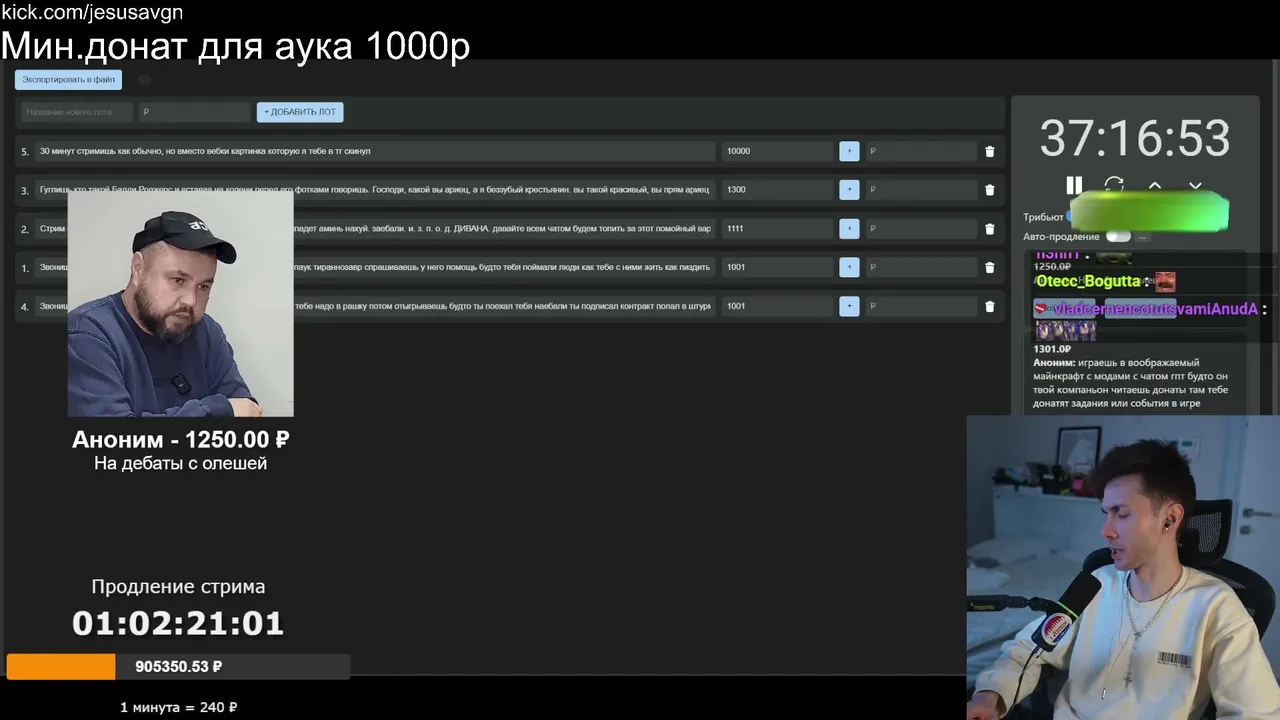This screenshot has height=720, width=1280.
Task: Click the add-amount ₽ field for lot 2
Action: point(921,229)
